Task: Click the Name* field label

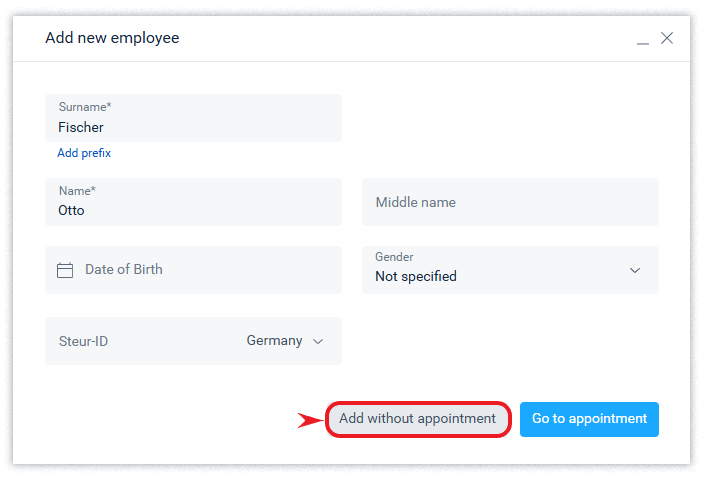Action: 77,191
